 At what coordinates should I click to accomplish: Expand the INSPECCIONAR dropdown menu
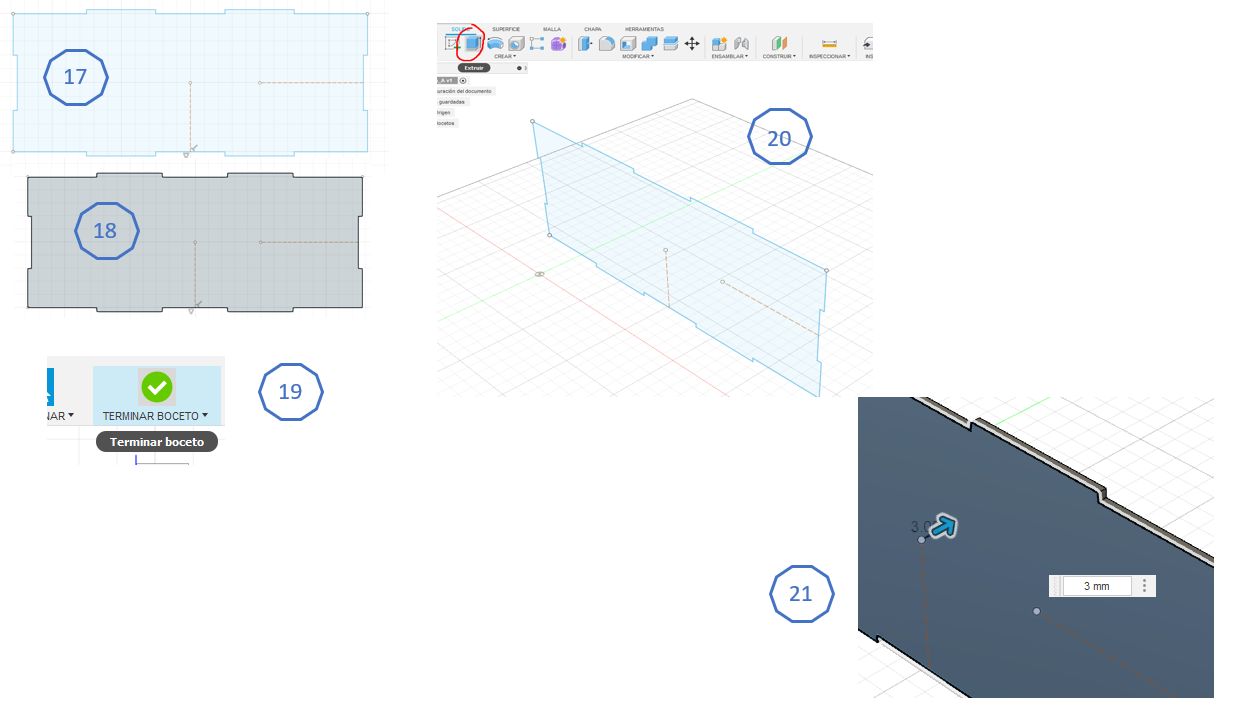click(830, 56)
